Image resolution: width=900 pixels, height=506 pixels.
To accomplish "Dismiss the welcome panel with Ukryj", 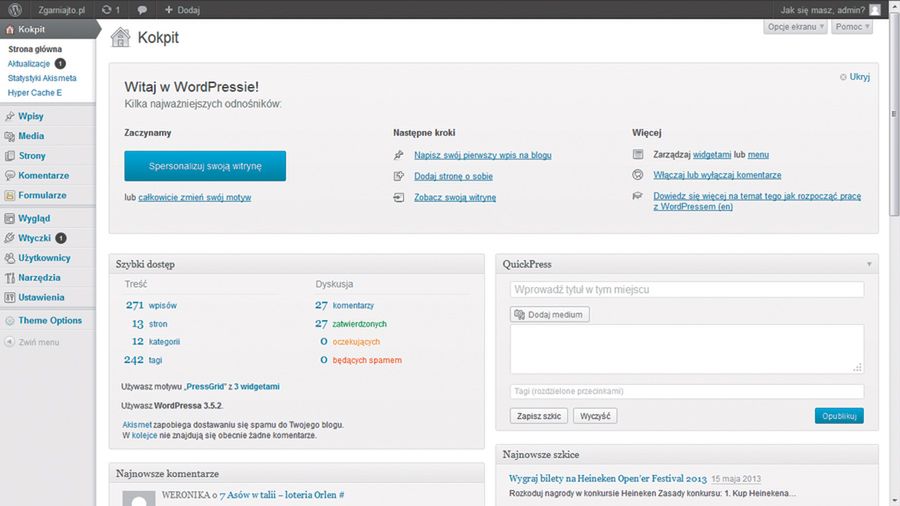I will point(859,77).
